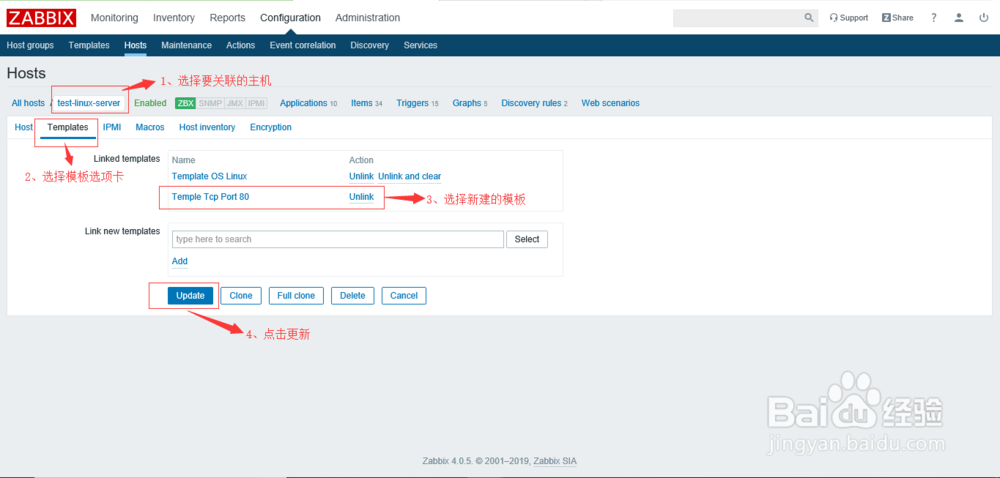1000x478 pixels.
Task: Open the help question mark icon
Action: tap(934, 18)
